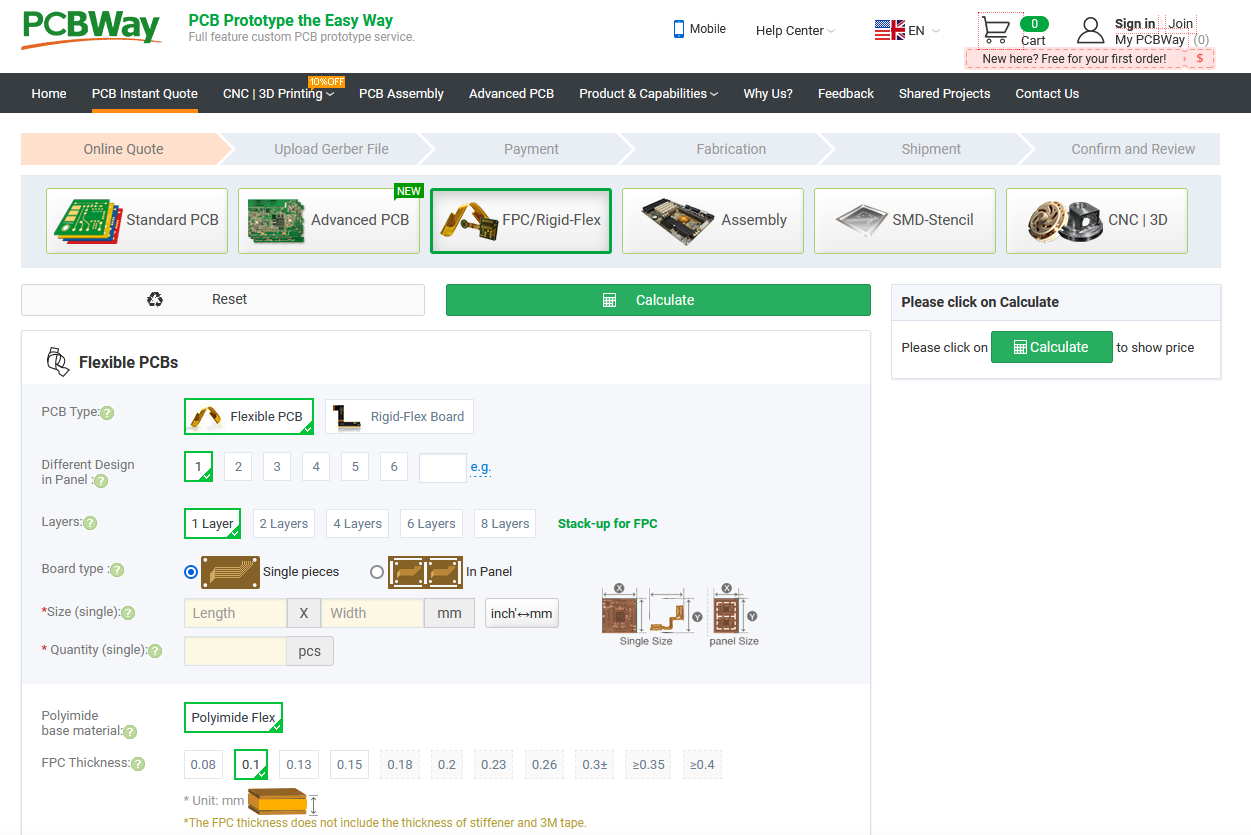
Task: Click the PCBWay logo
Action: click(91, 29)
